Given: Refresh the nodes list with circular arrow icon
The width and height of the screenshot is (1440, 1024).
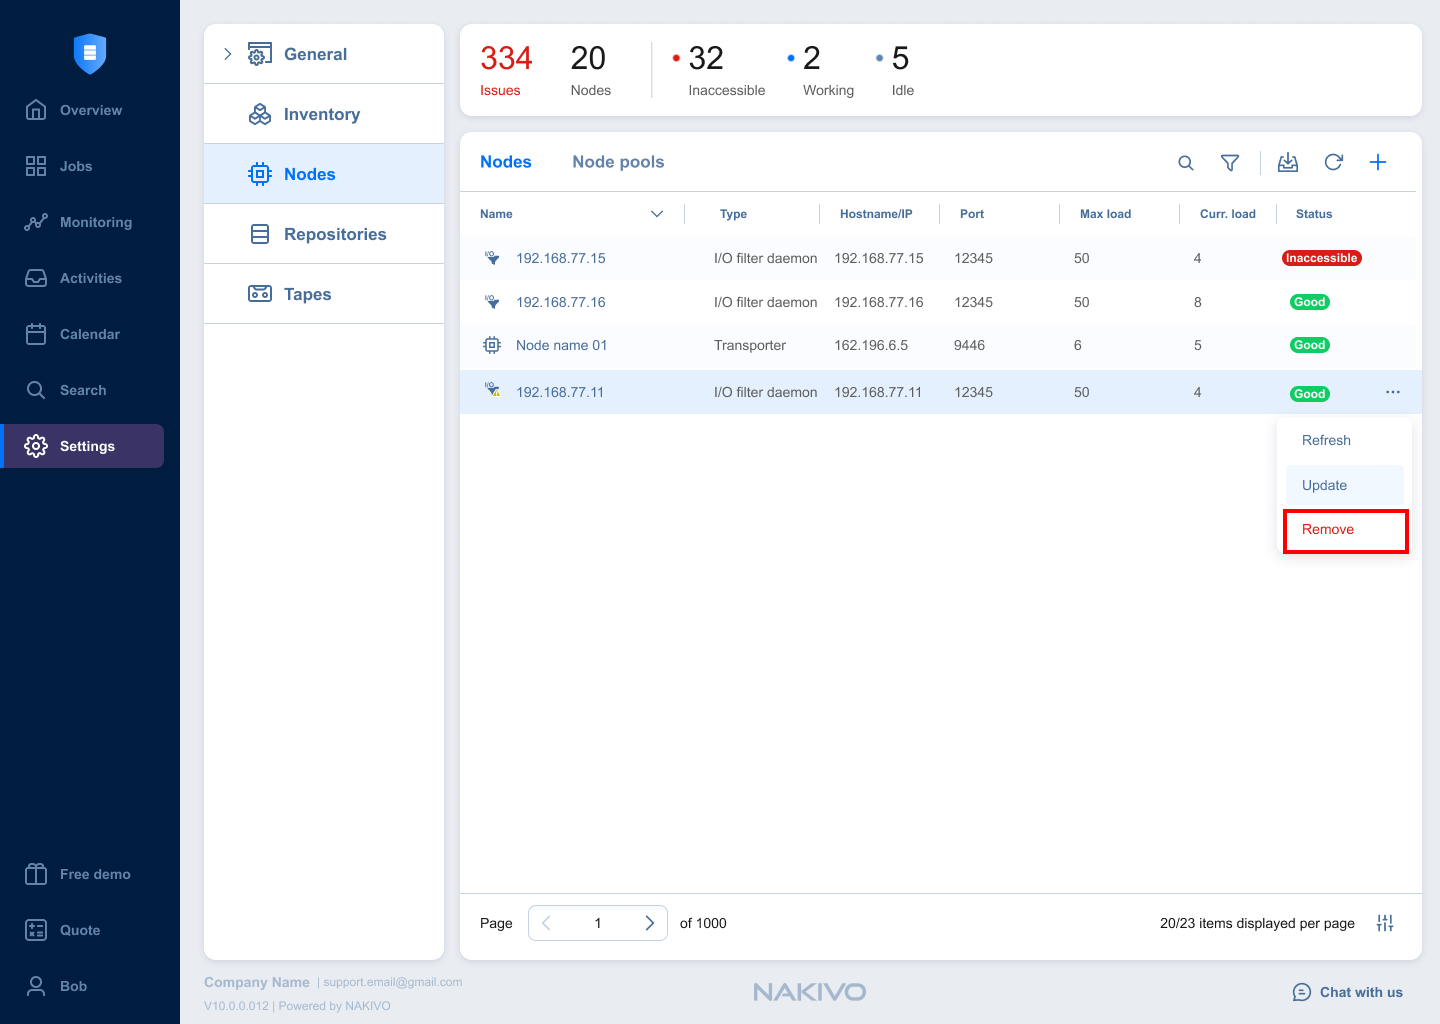Looking at the screenshot, I should point(1333,163).
